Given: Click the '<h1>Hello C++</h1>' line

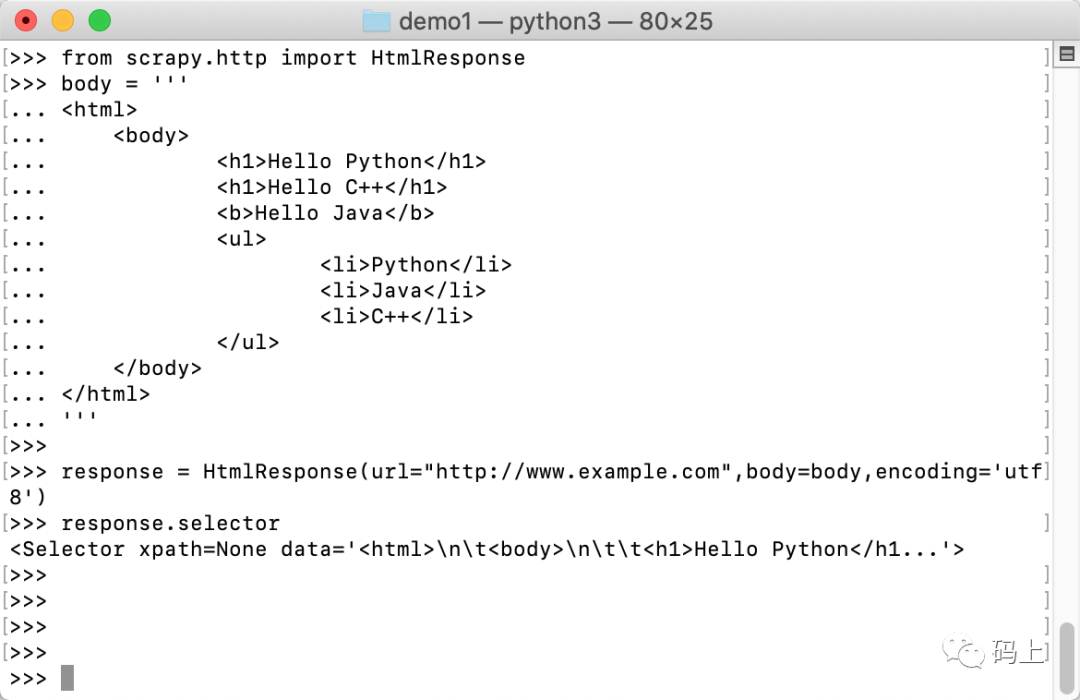Looking at the screenshot, I should pos(332,187).
